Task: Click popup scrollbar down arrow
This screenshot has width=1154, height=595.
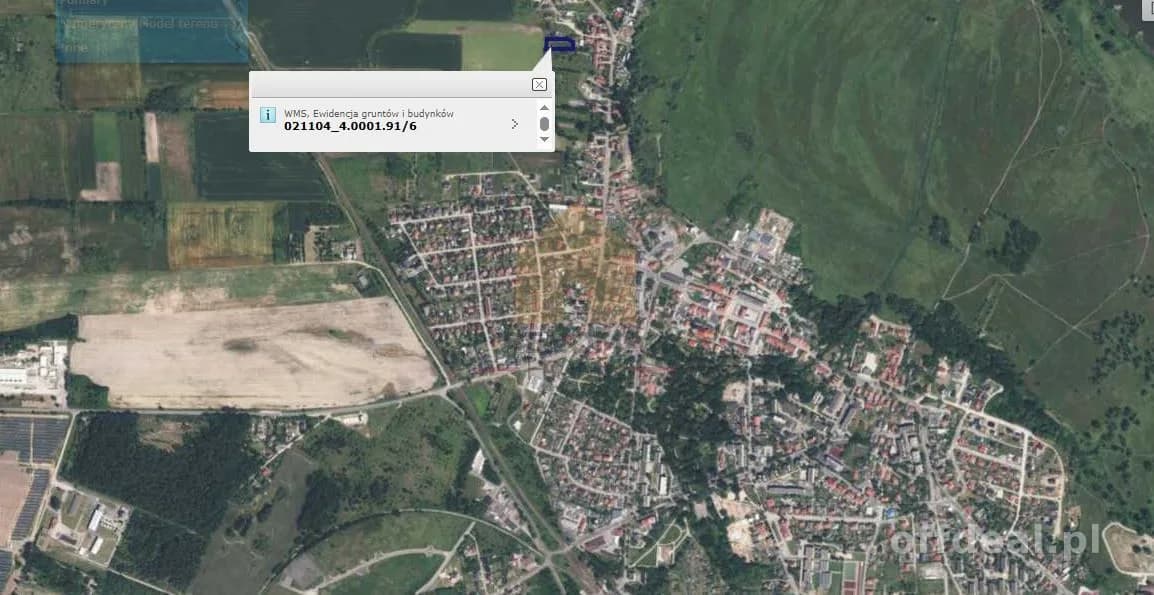Action: tap(544, 138)
